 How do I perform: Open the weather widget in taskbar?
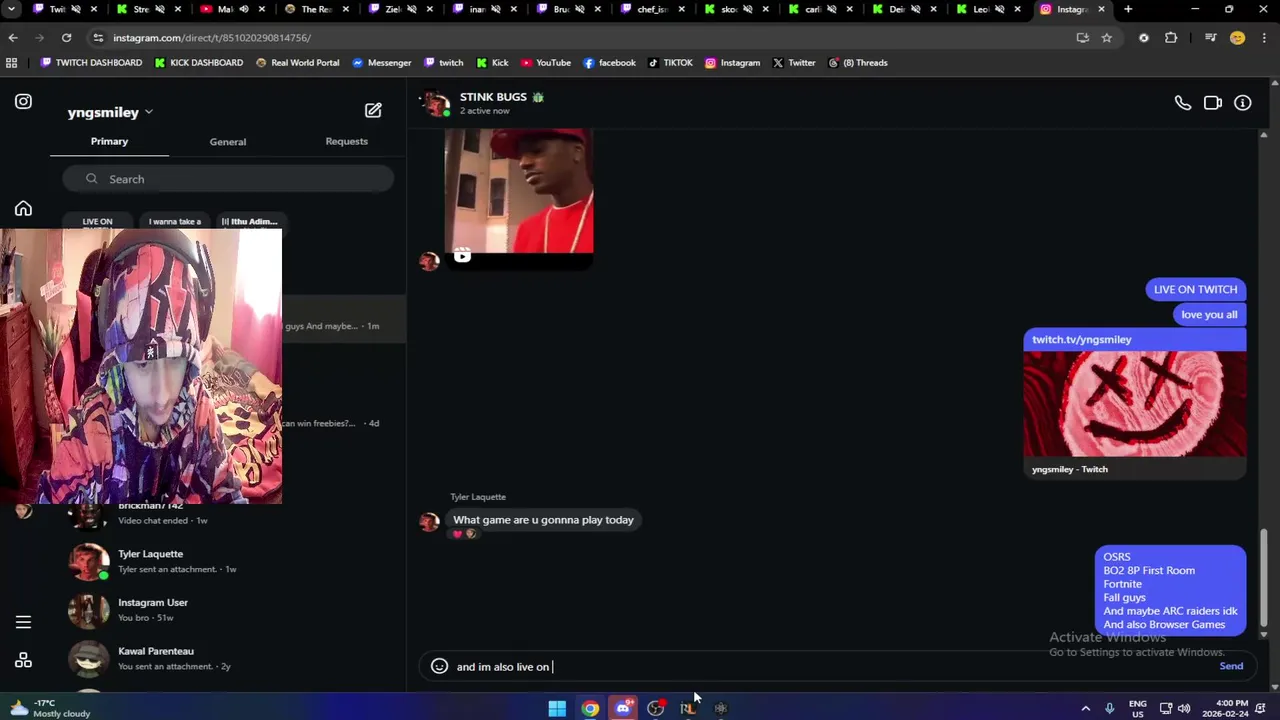(50, 708)
